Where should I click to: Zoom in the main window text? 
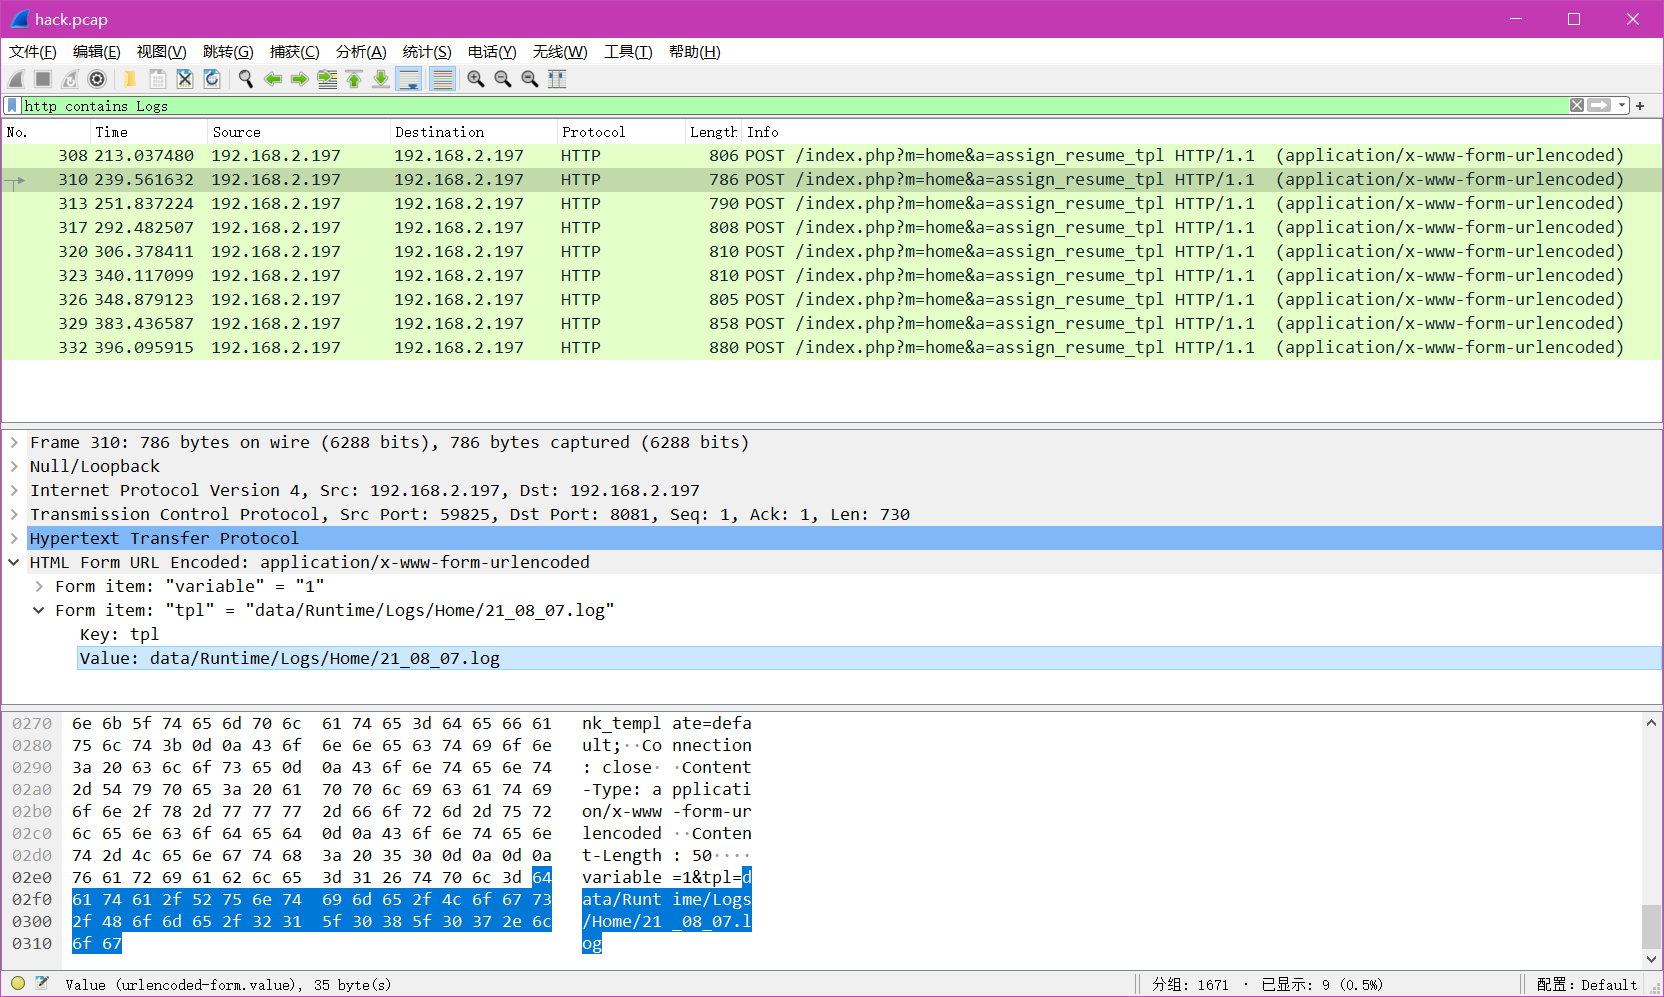476,79
